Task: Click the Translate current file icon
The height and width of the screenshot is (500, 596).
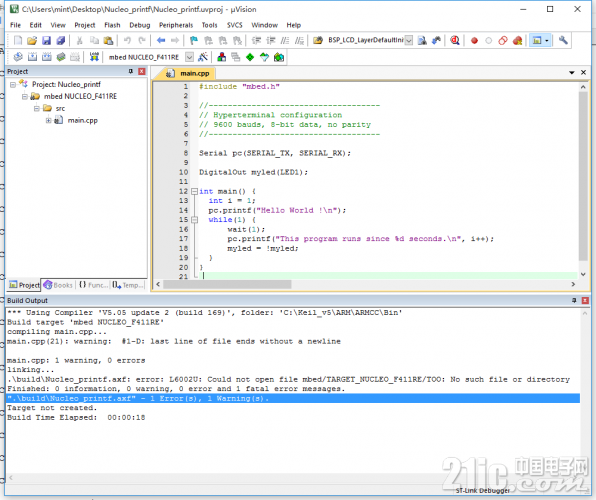Action: click(x=18, y=57)
